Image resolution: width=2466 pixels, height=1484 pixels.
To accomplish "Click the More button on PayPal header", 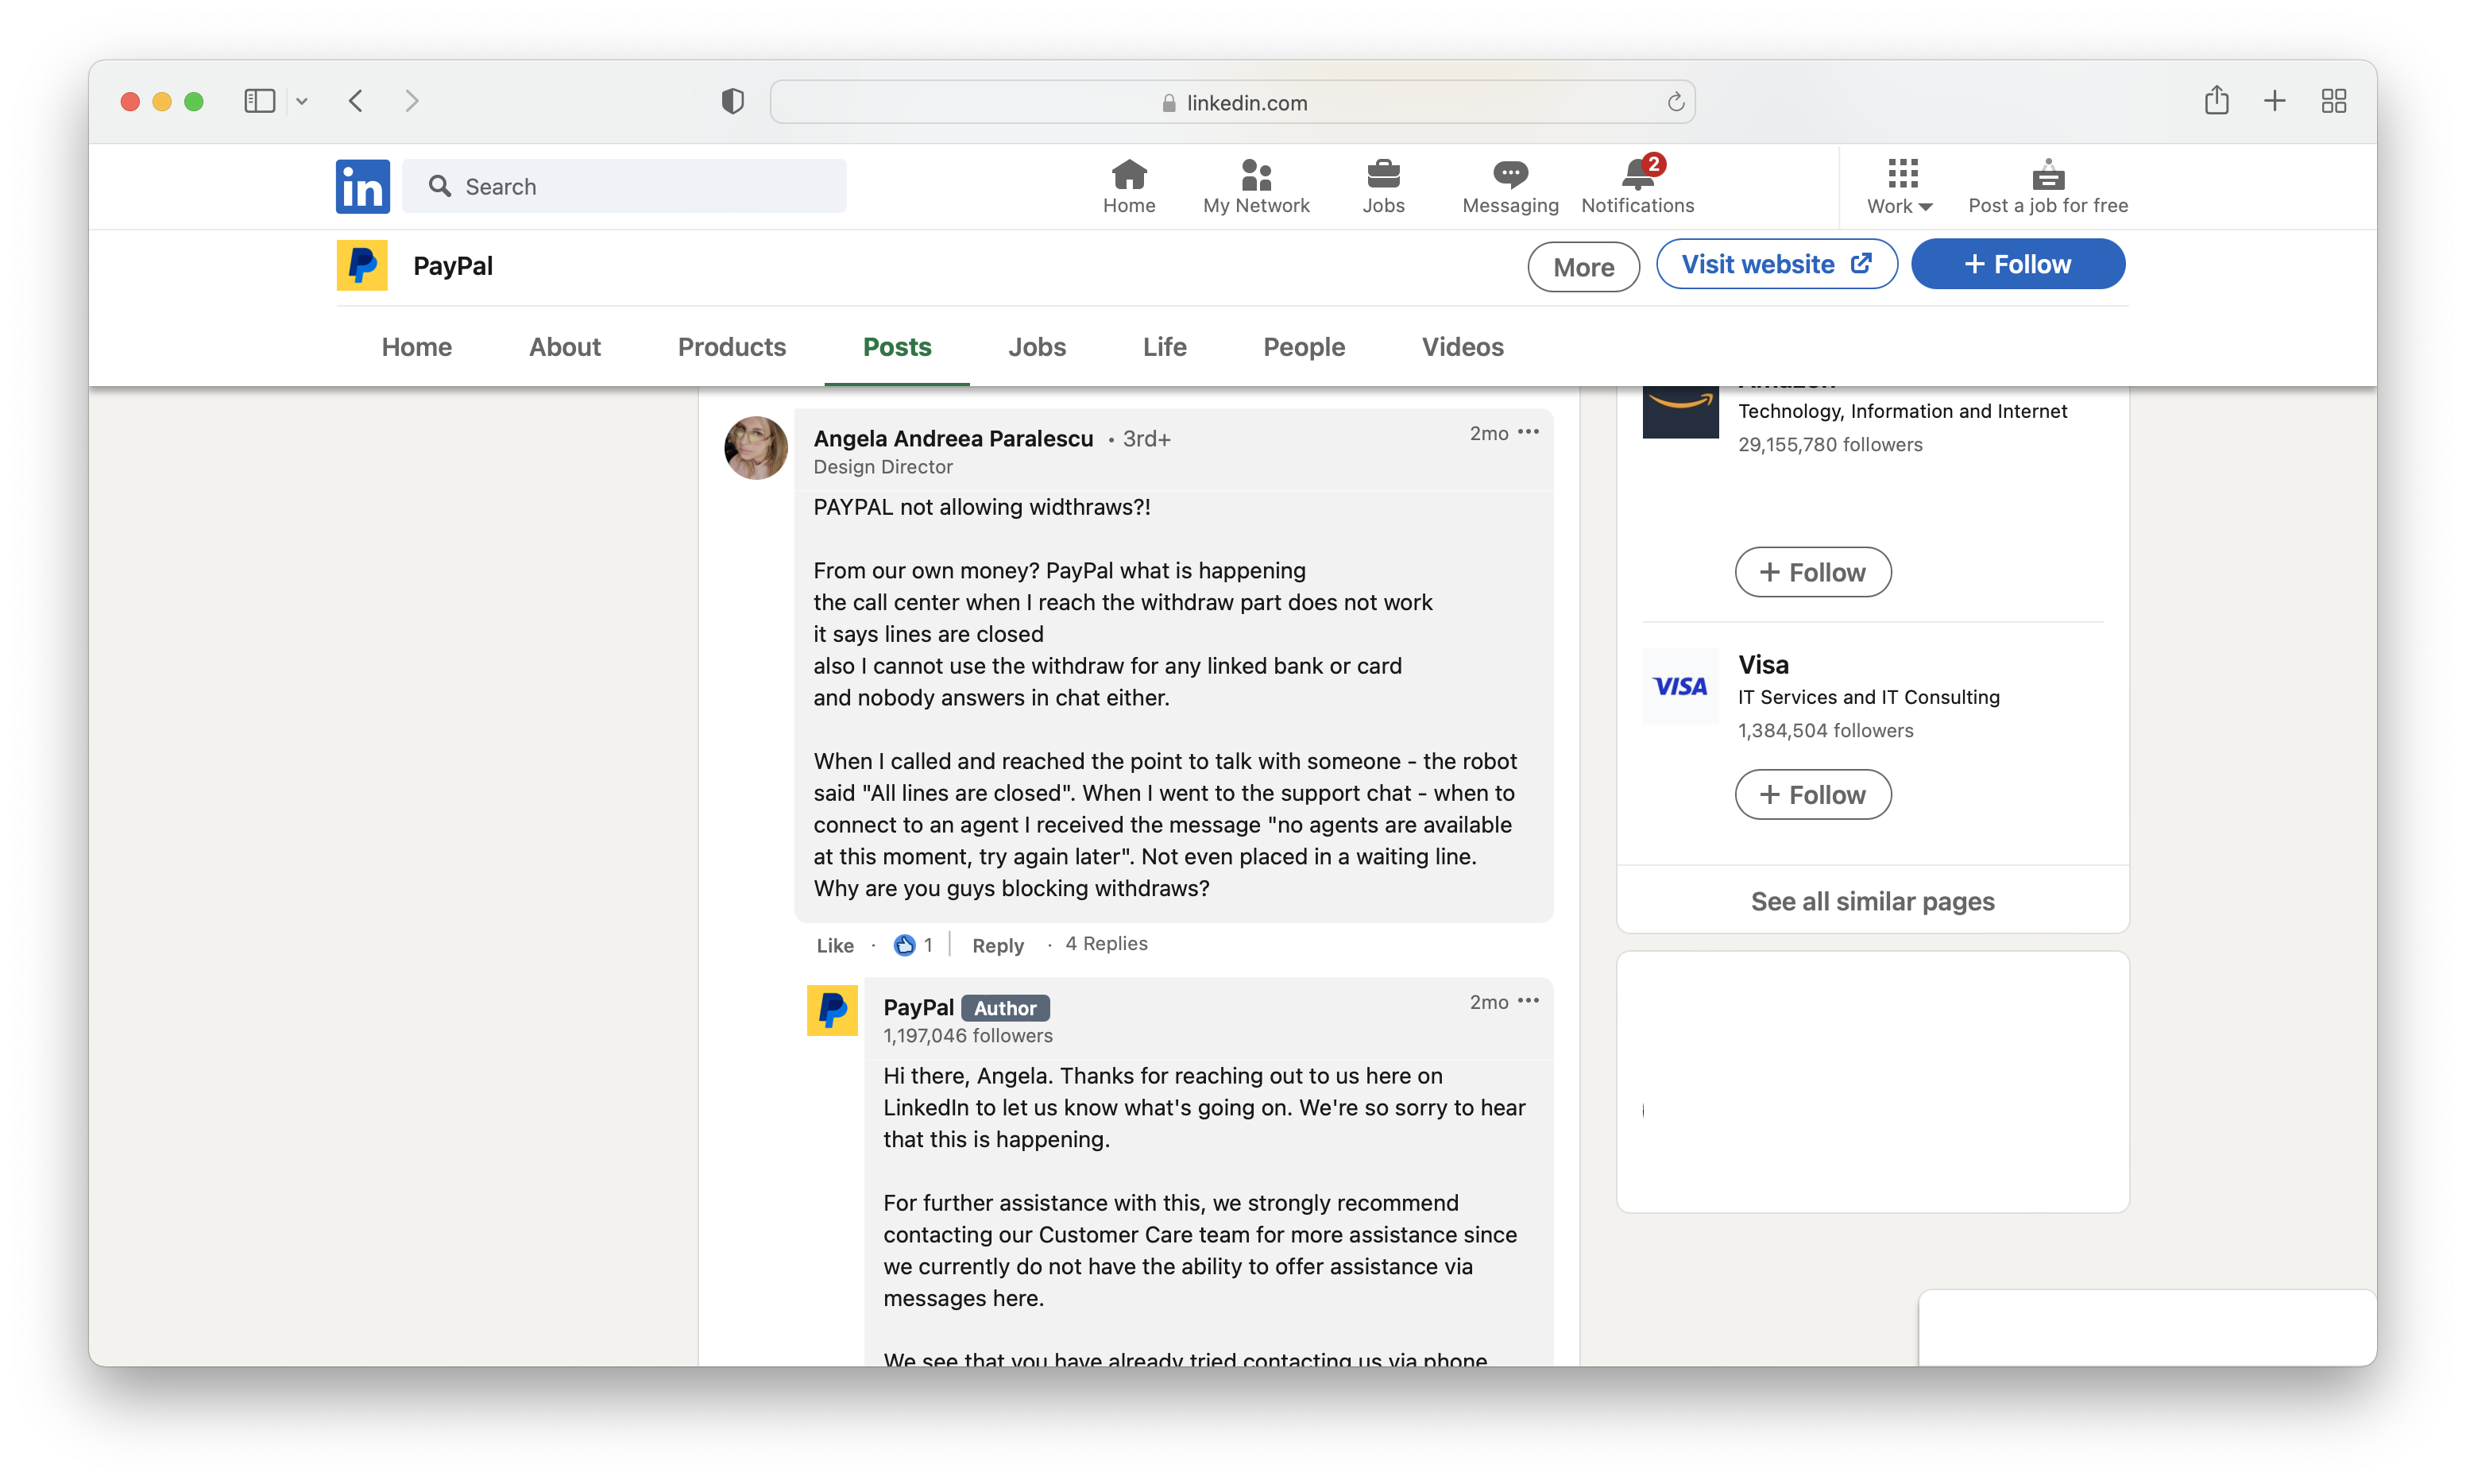I will pyautogui.click(x=1583, y=267).
